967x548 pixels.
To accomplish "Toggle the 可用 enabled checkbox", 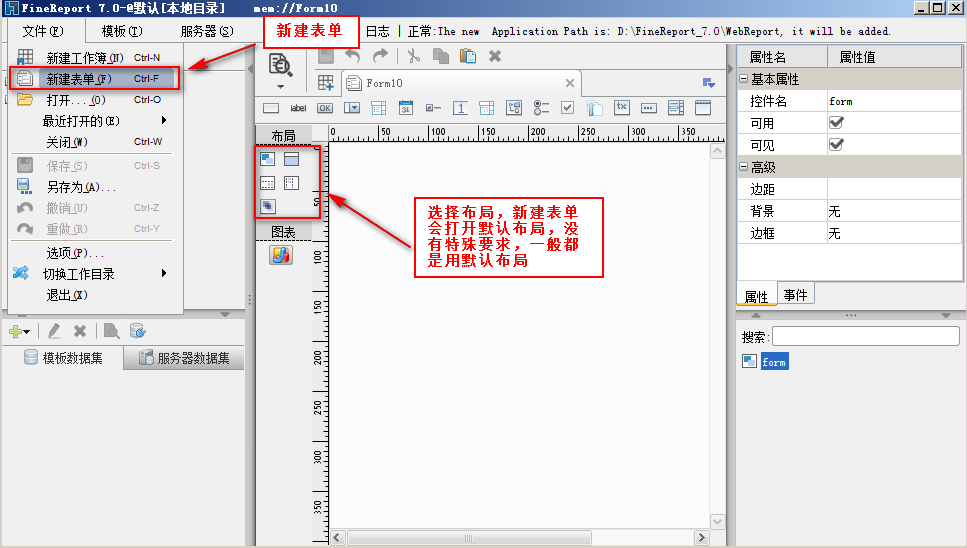I will click(836, 123).
